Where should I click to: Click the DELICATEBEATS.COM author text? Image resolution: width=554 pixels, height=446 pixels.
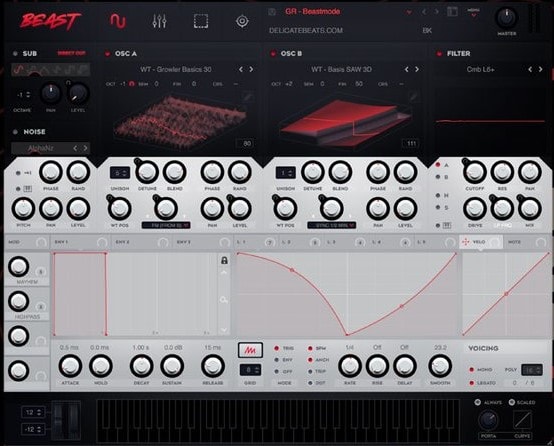point(306,30)
